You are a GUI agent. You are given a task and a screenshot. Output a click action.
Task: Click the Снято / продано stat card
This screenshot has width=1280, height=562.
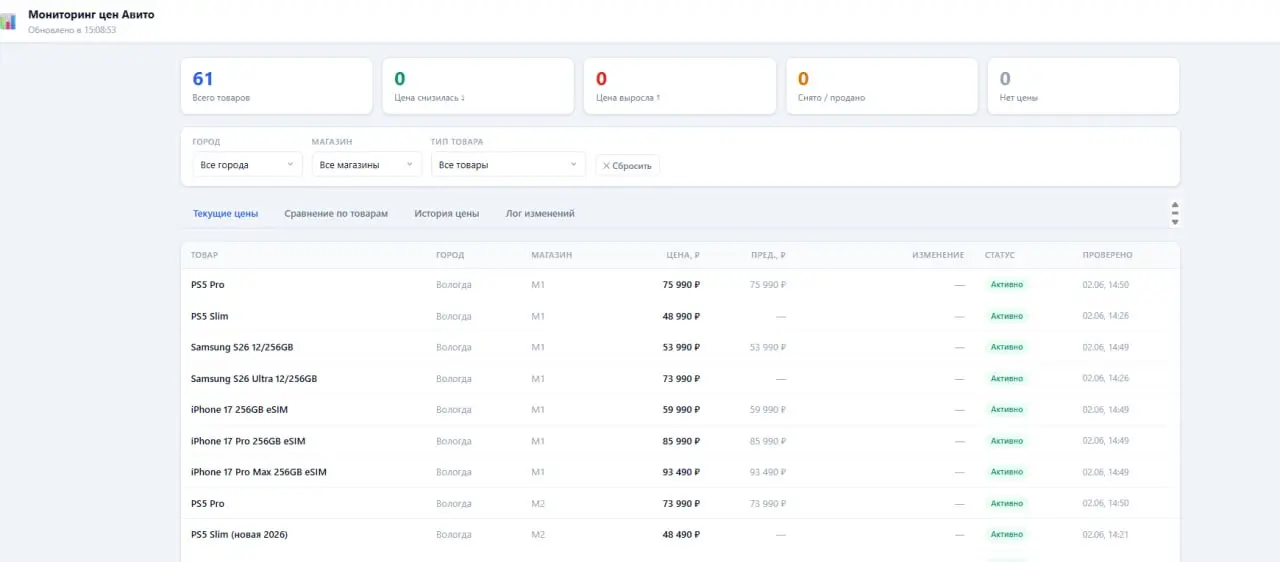pos(882,86)
